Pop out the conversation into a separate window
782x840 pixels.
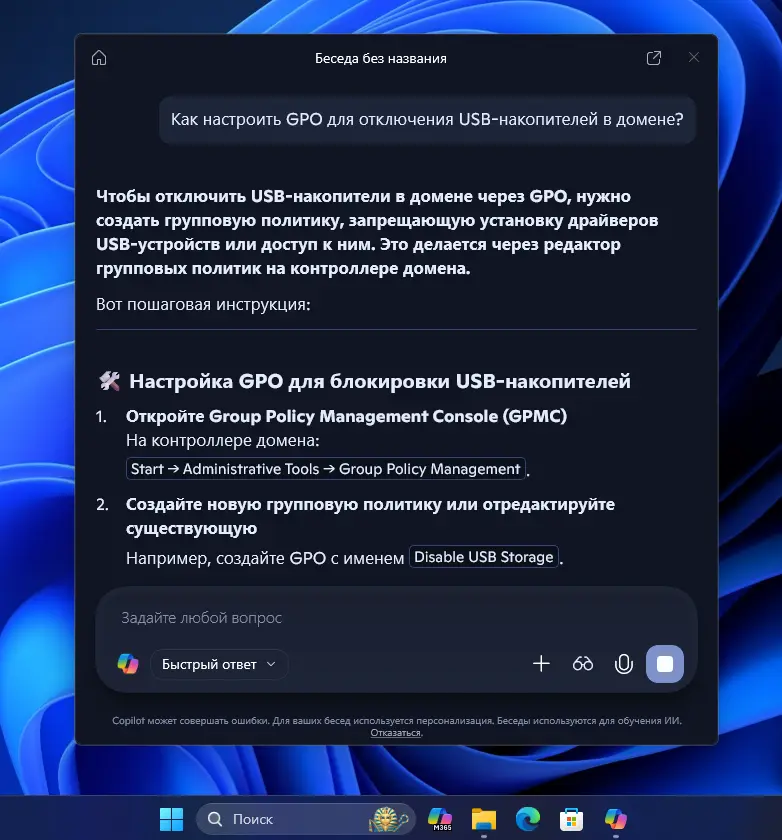pyautogui.click(x=654, y=58)
